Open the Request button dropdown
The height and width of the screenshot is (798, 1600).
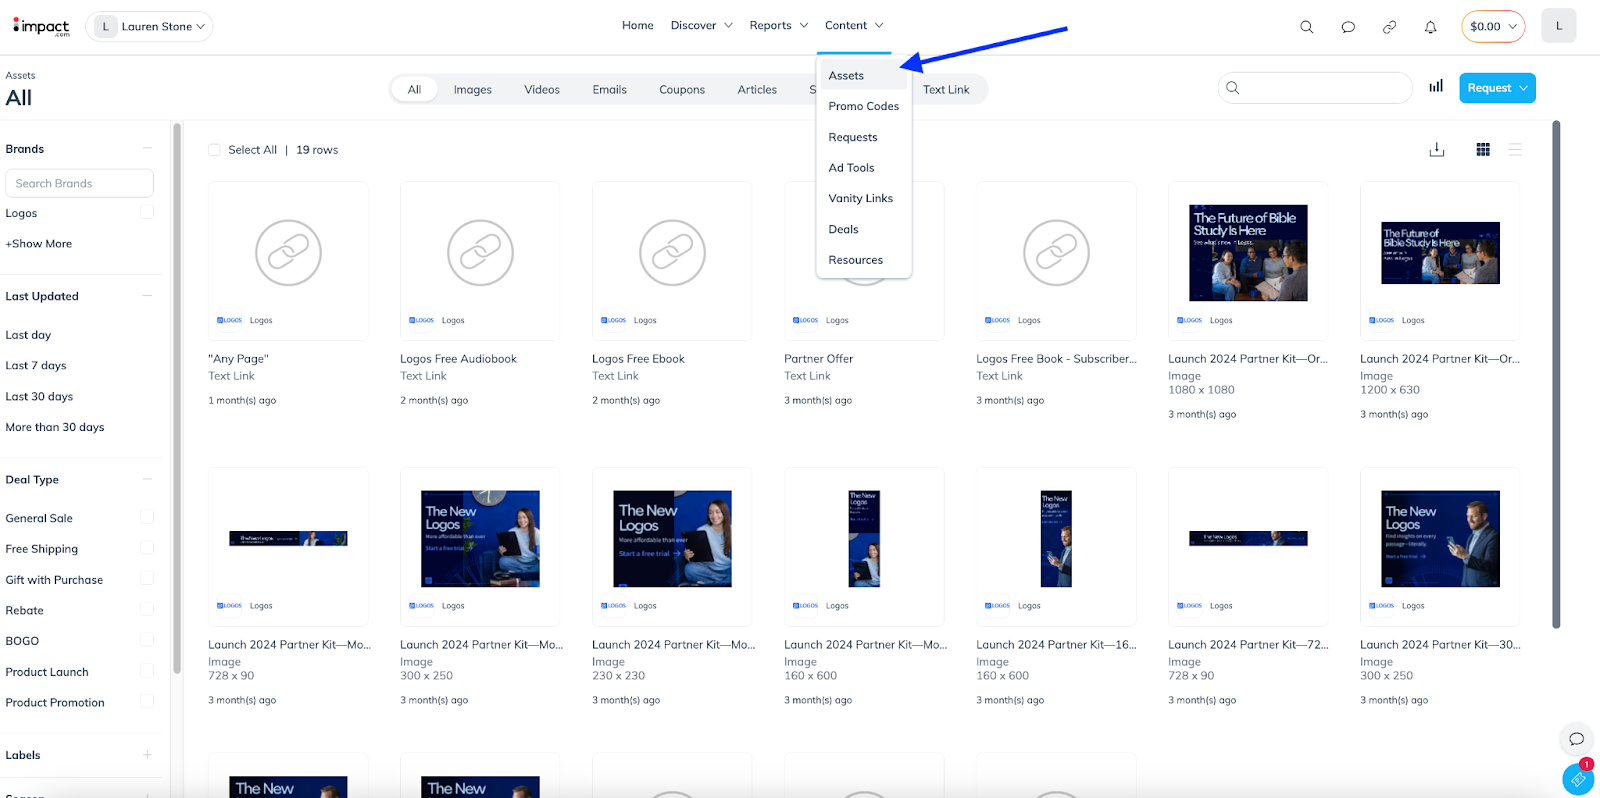click(x=1497, y=88)
